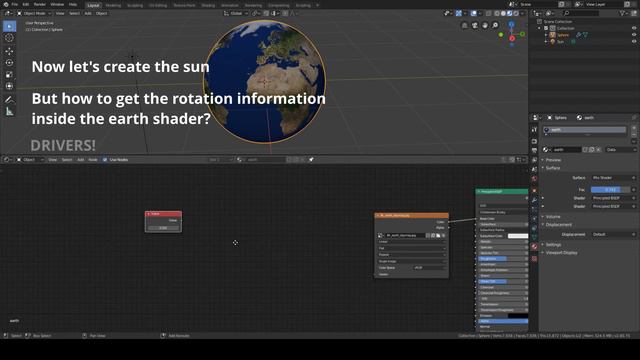This screenshot has height=360, width=640.
Task: Open the Material properties tab
Action: click(534, 247)
